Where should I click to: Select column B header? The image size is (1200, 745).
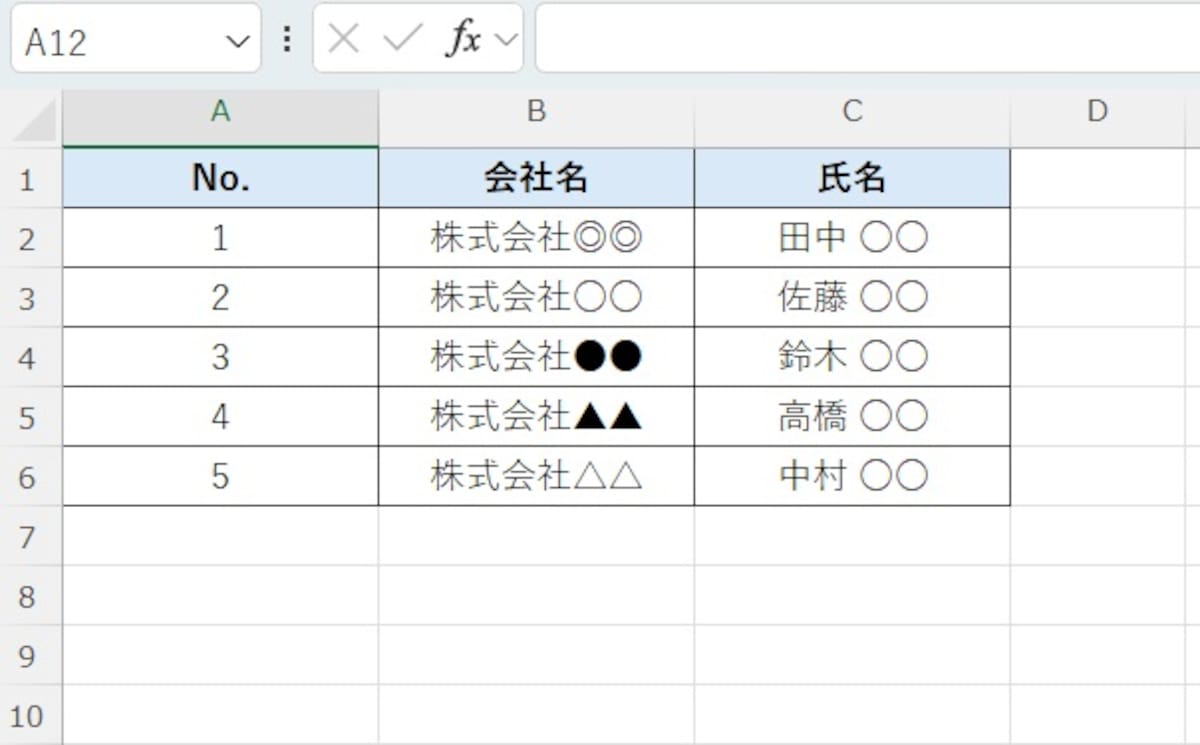tap(536, 112)
